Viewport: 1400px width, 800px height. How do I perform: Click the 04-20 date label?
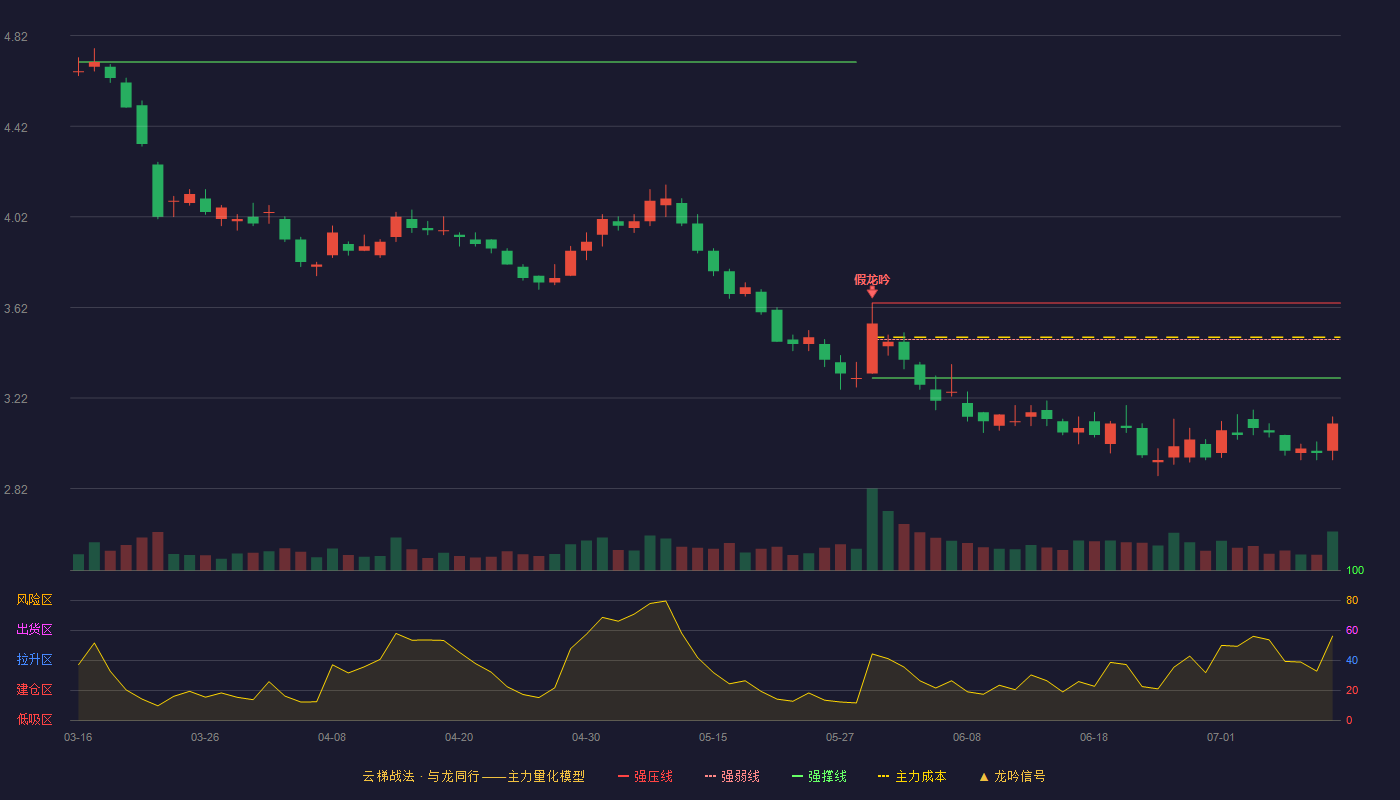point(459,737)
